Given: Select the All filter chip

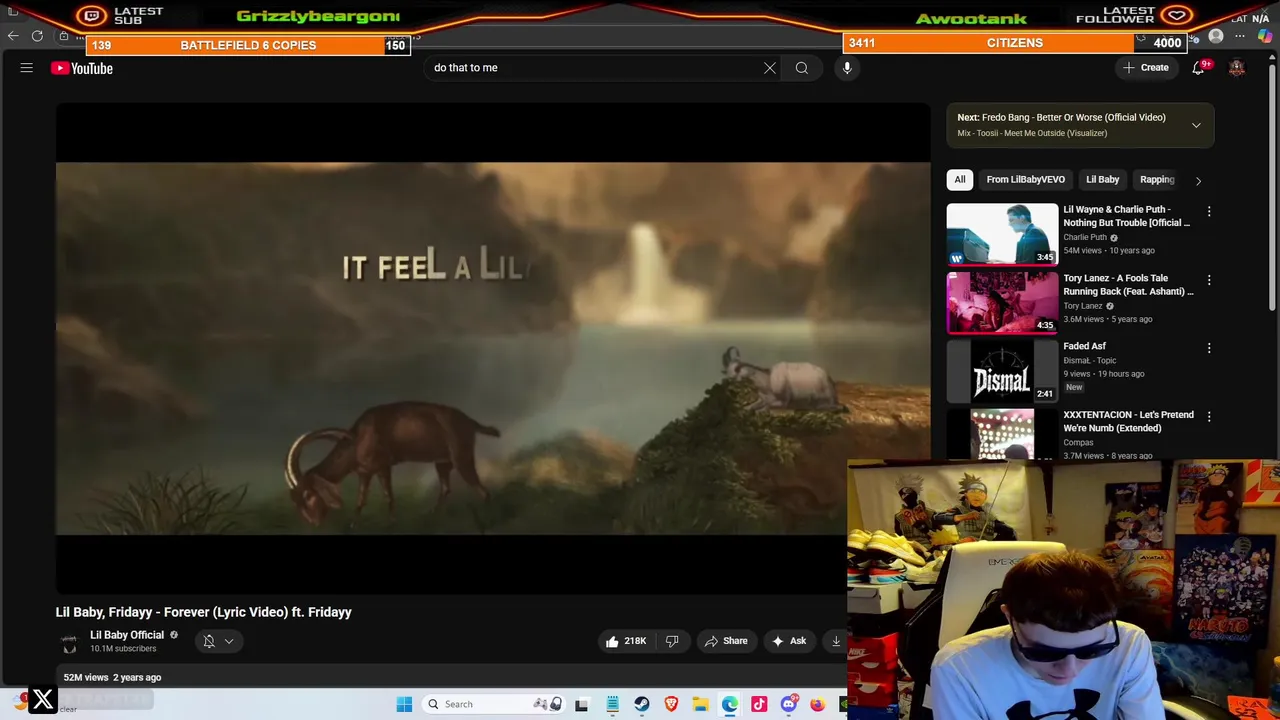Looking at the screenshot, I should (960, 180).
